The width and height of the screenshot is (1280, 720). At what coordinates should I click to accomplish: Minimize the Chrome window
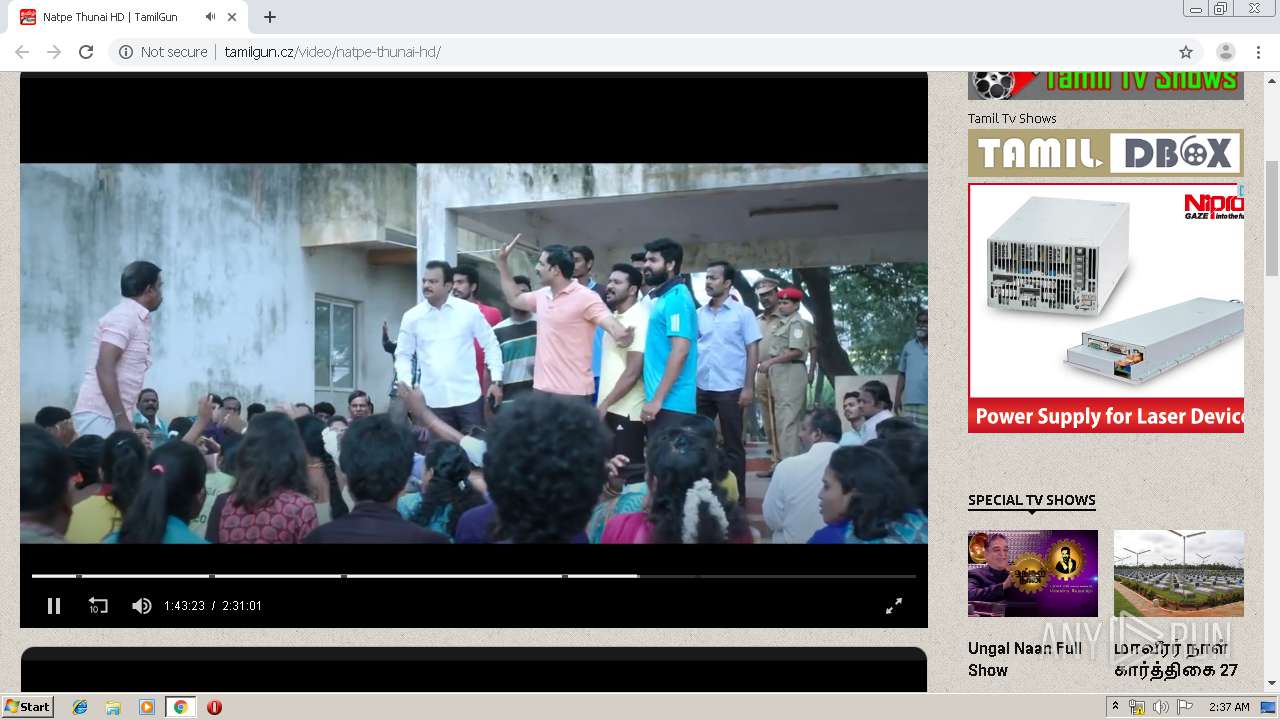click(x=1195, y=9)
